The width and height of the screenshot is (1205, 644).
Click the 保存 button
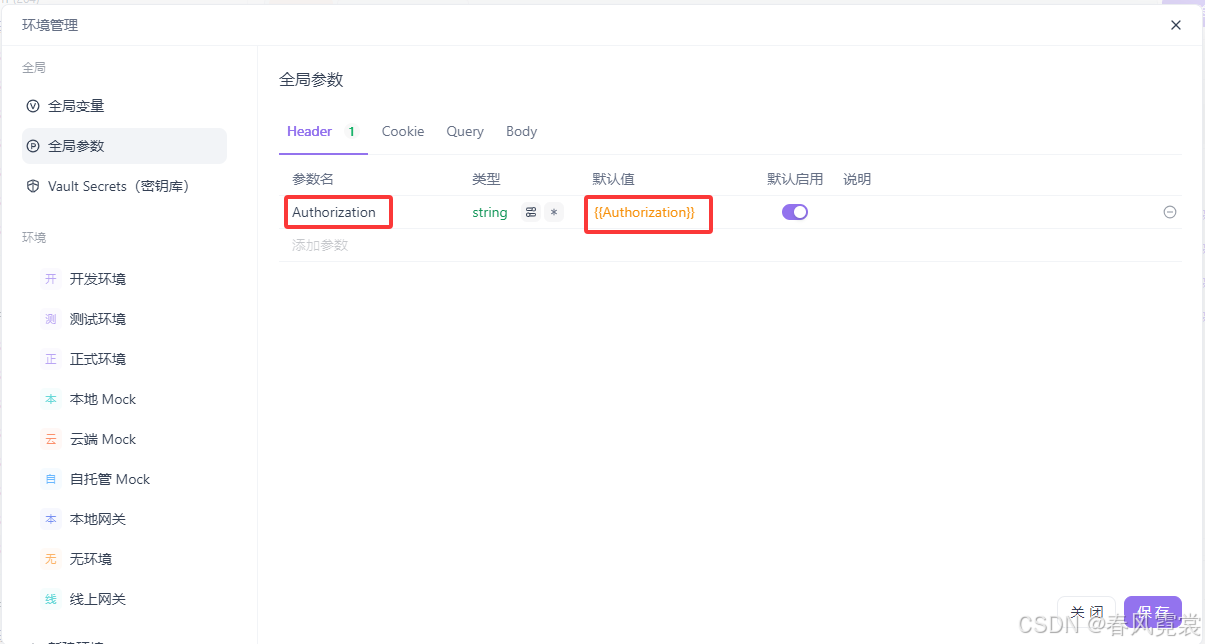pos(1153,613)
